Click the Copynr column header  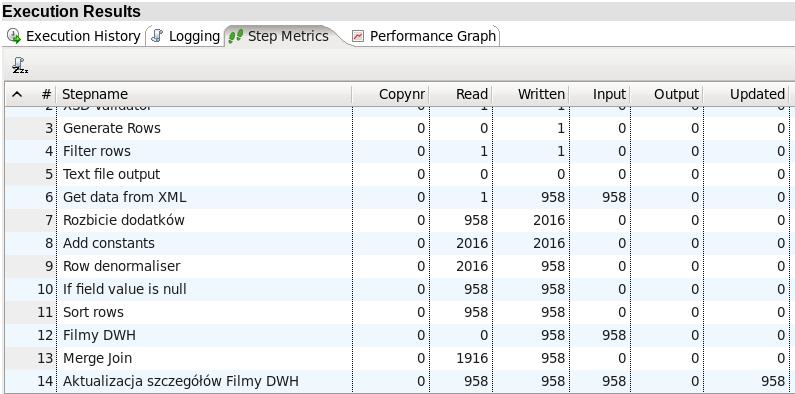[x=390, y=94]
